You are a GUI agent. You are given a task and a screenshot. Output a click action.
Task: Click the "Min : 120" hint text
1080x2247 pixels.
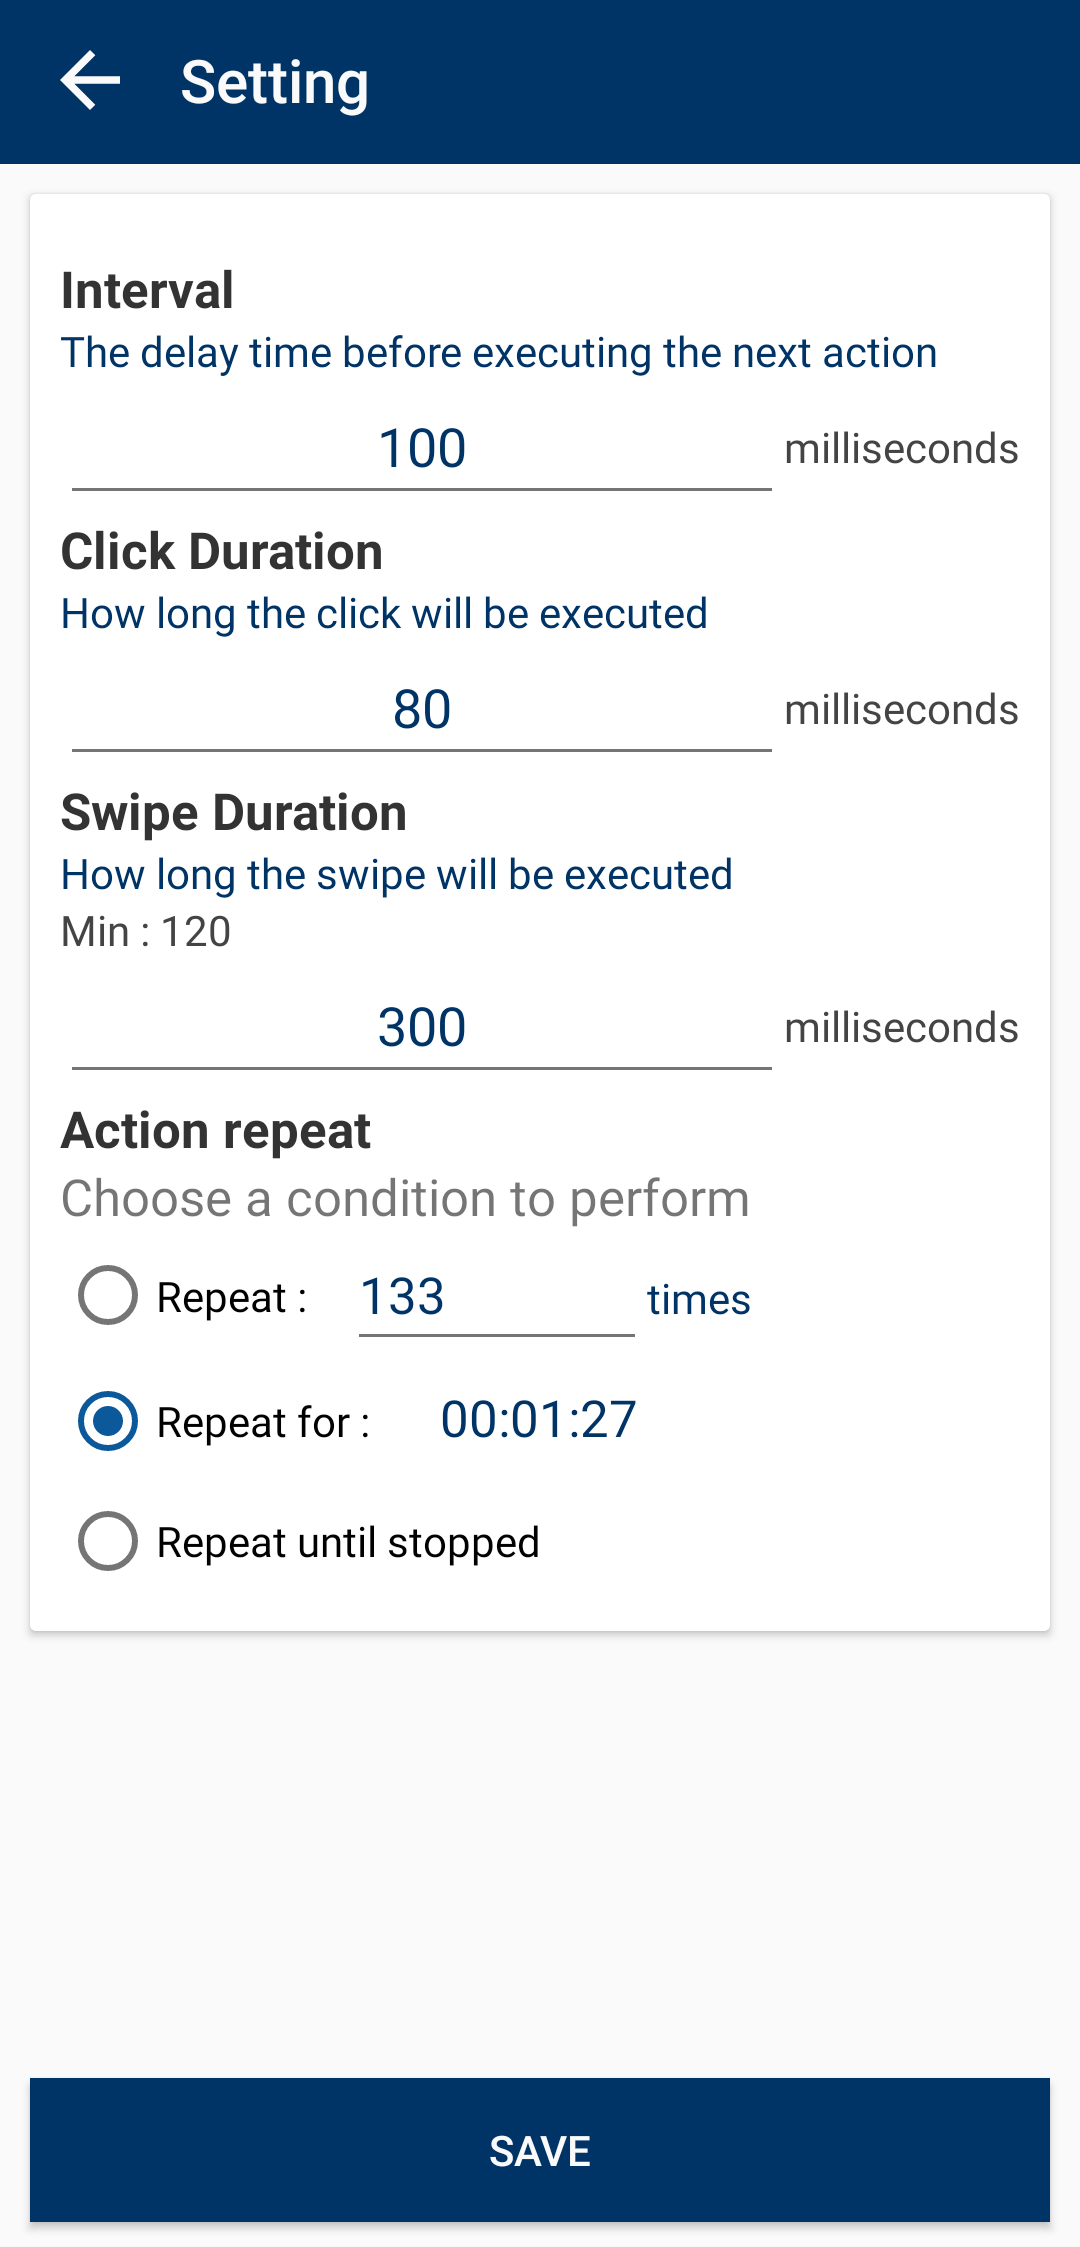(146, 932)
